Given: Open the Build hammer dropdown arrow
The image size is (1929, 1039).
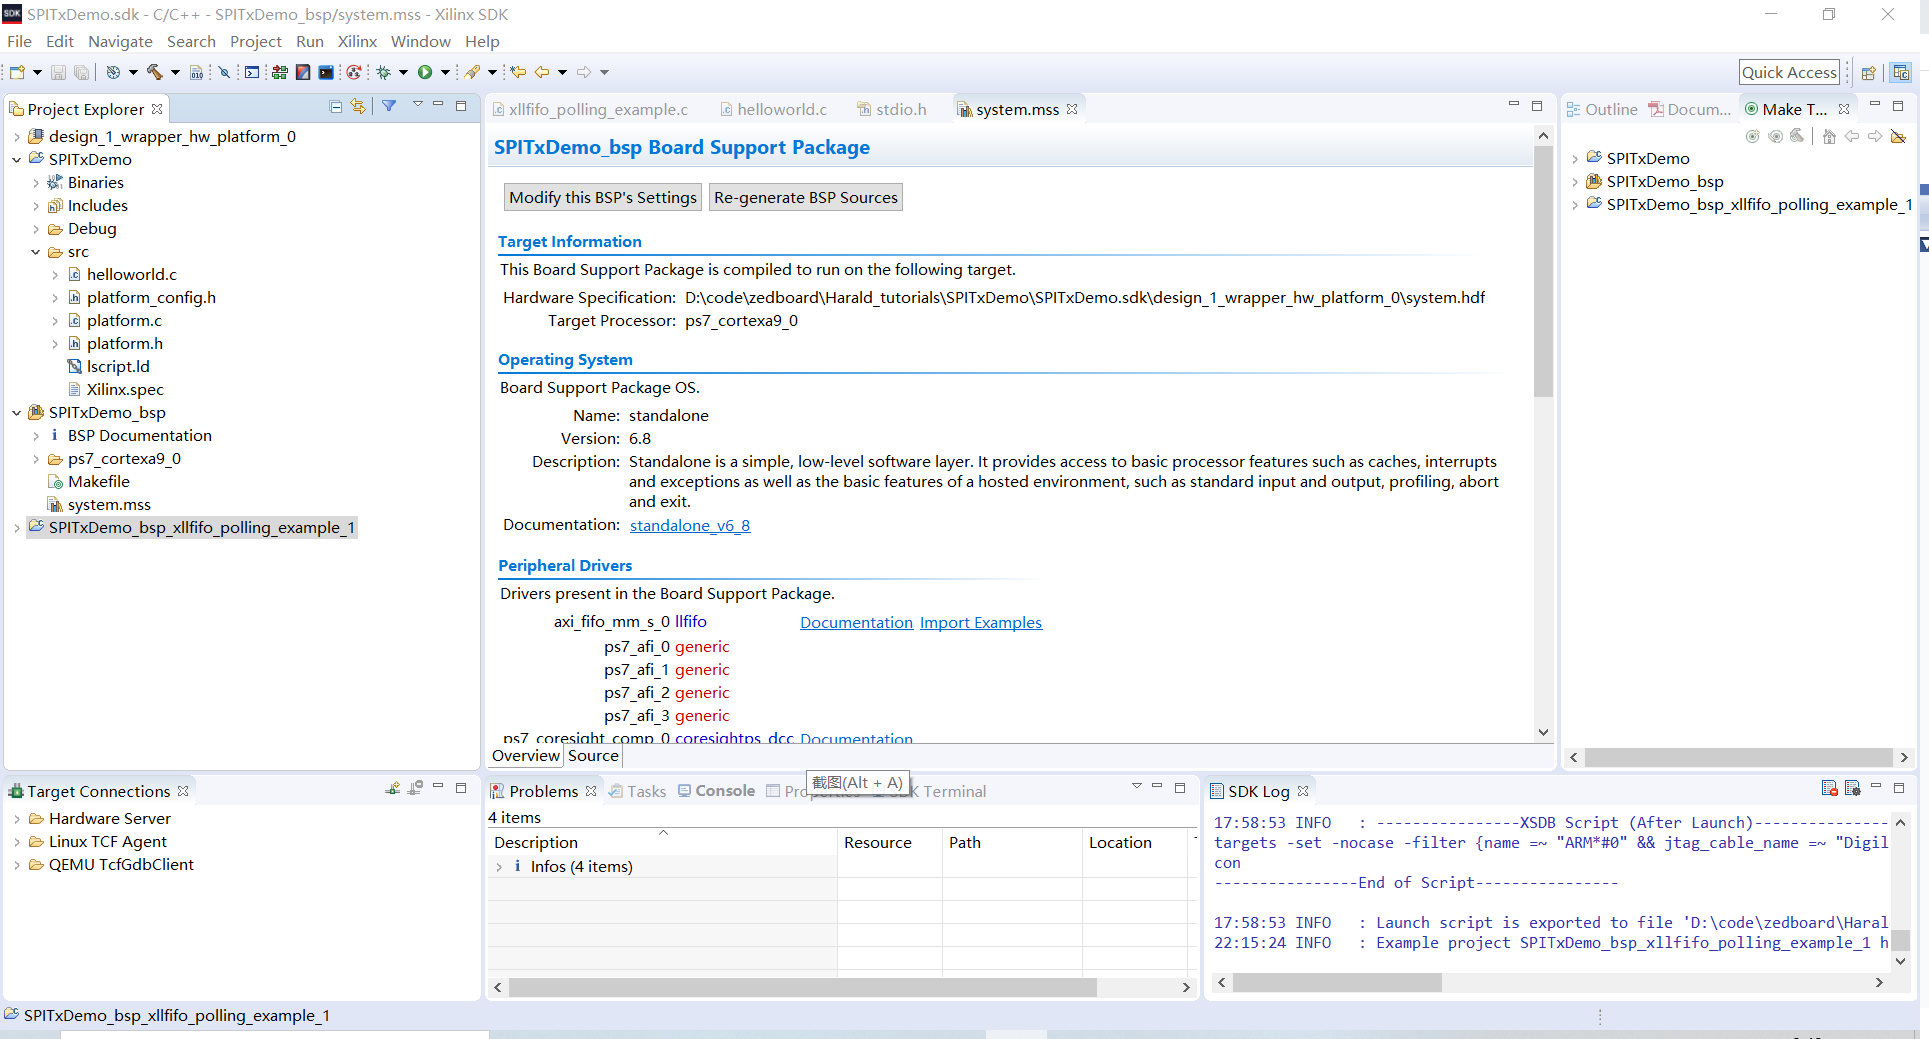Looking at the screenshot, I should pyautogui.click(x=175, y=72).
